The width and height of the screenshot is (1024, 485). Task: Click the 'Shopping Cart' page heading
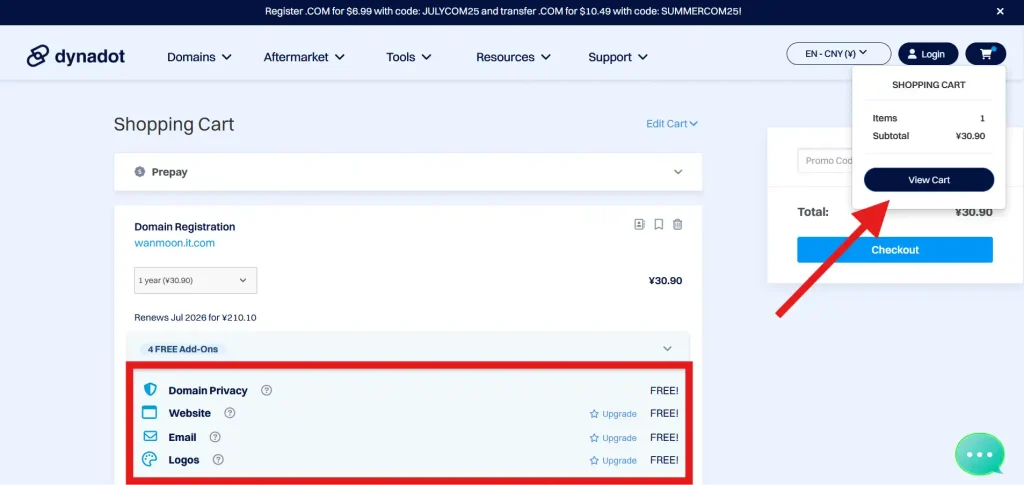(174, 124)
